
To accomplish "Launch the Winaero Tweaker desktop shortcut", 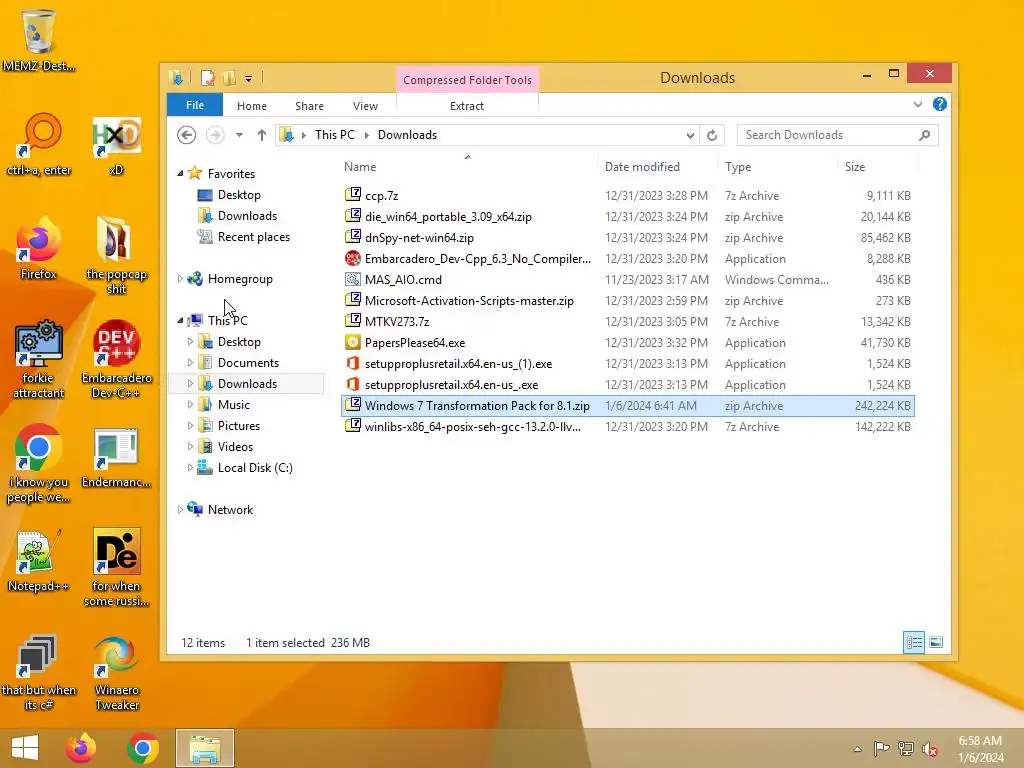I will coord(116,673).
